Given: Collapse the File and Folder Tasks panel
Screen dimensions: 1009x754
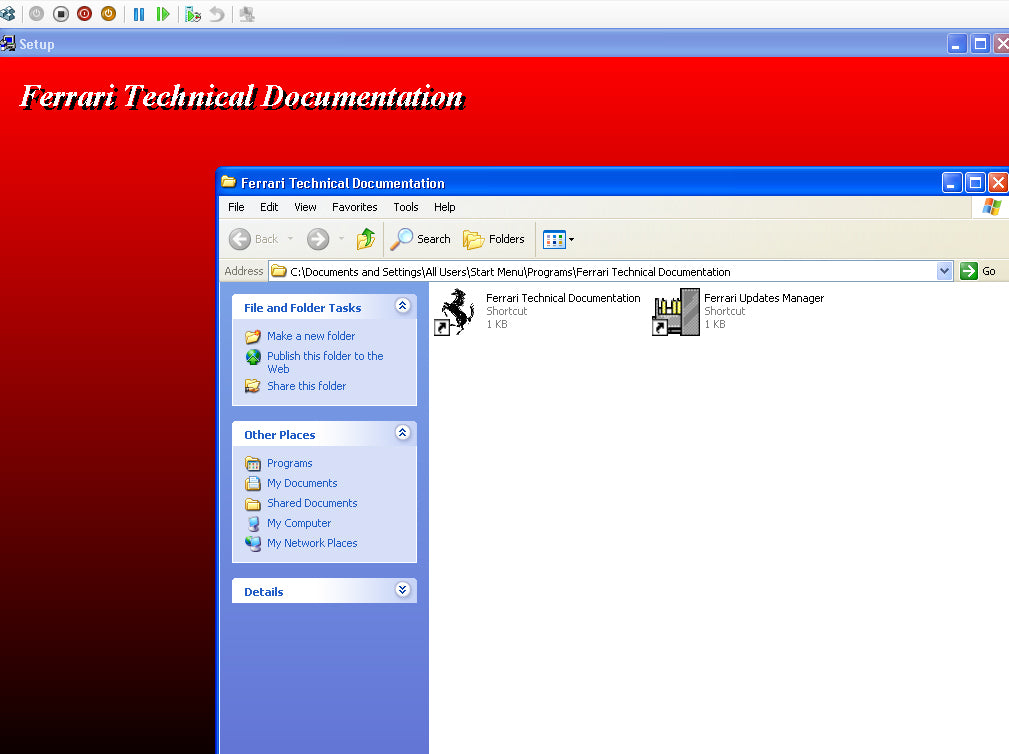Looking at the screenshot, I should click(x=402, y=306).
